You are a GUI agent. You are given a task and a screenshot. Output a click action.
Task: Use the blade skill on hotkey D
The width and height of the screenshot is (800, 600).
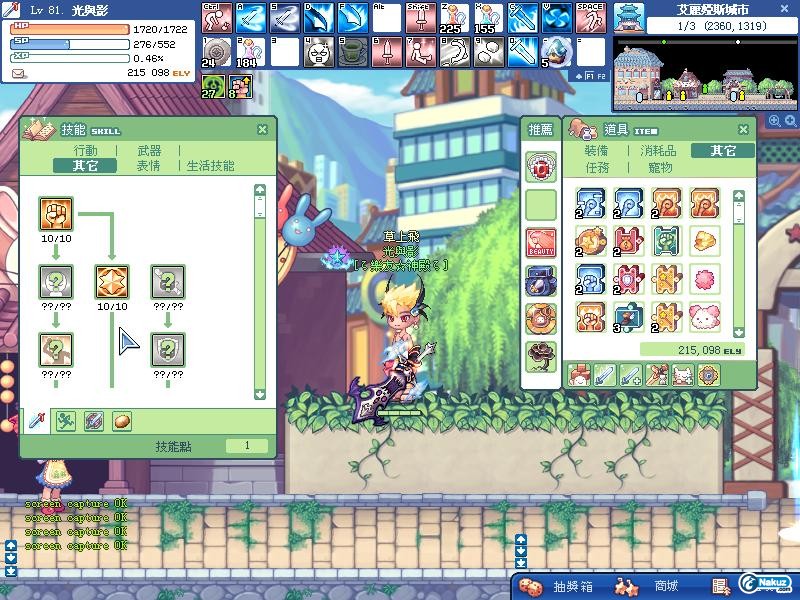click(319, 18)
